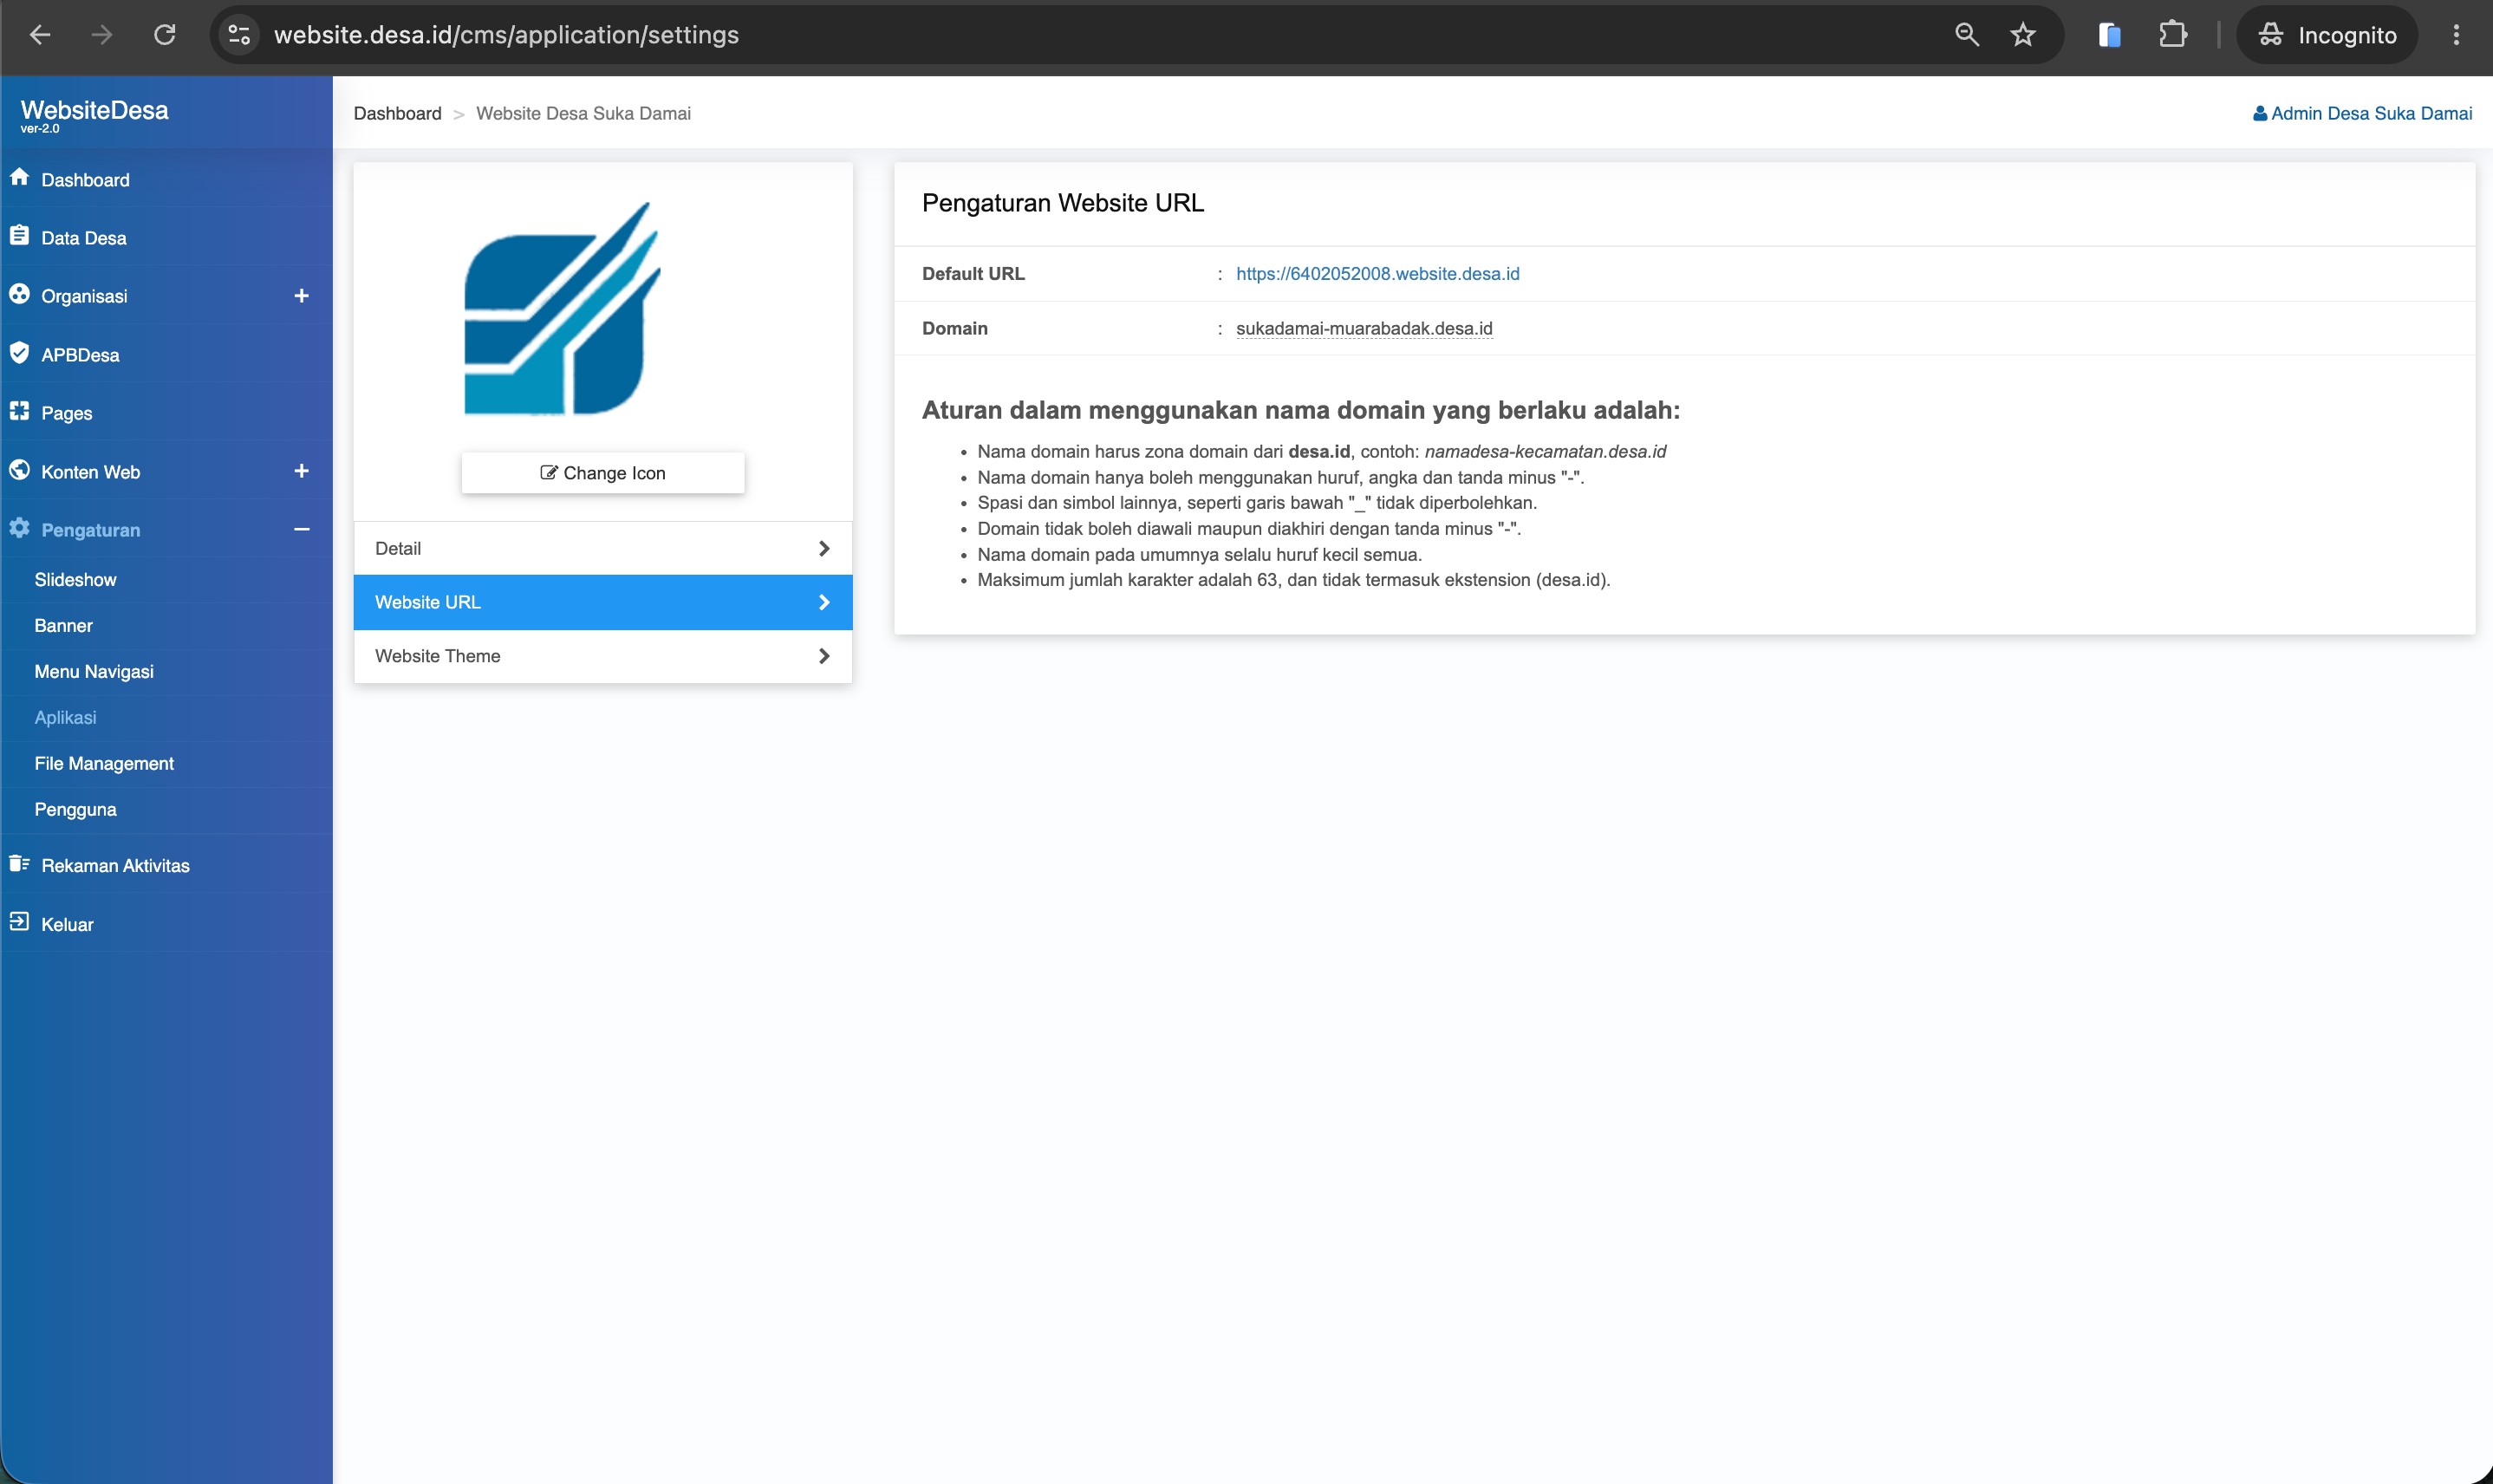
Task: Expand the Konten Web submenu plus sign
Action: click(x=301, y=471)
